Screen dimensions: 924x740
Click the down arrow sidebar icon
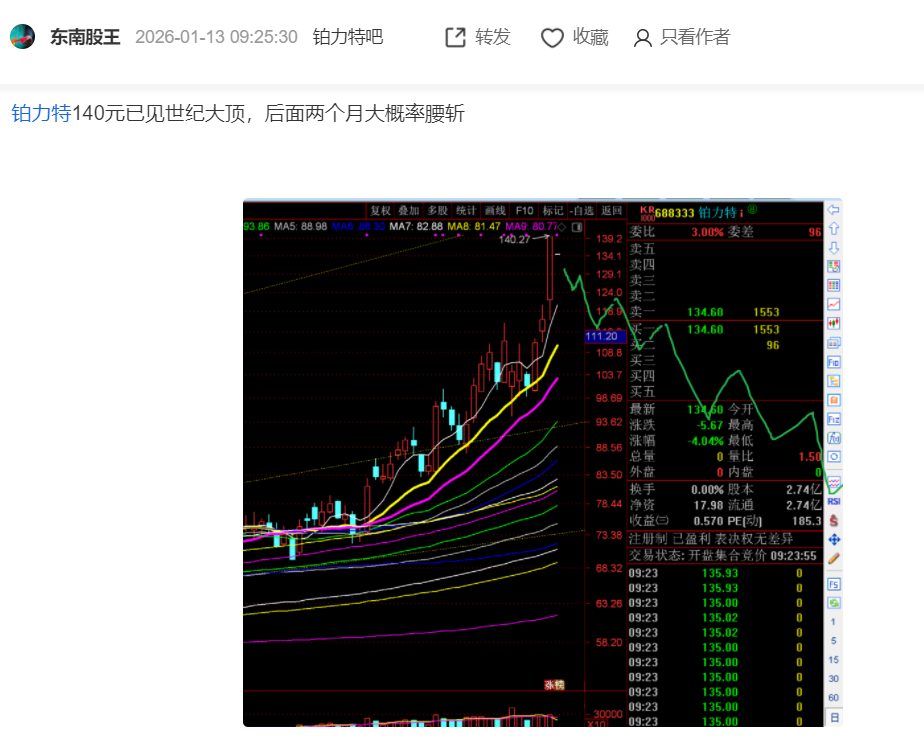coord(834,247)
